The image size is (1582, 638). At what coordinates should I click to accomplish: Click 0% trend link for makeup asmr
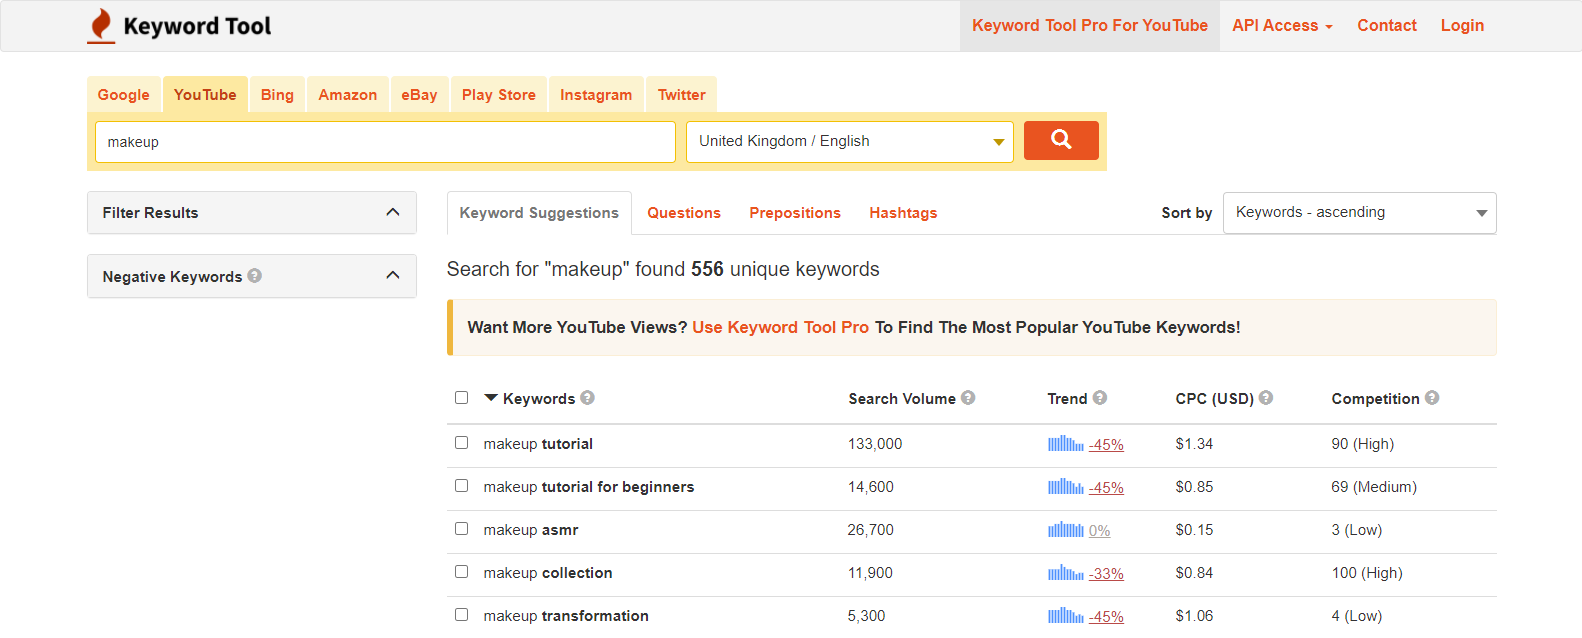click(1099, 531)
